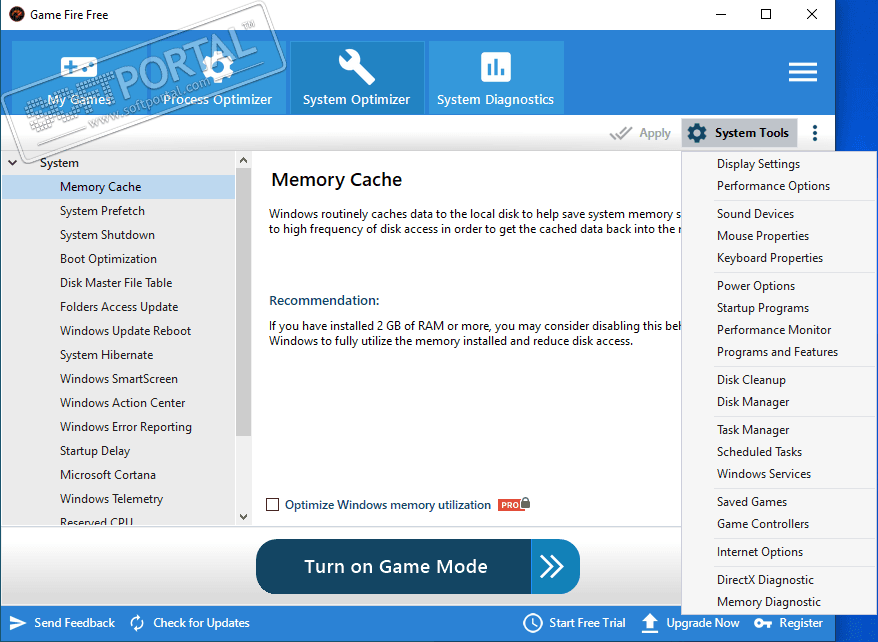
Task: Collapse the System tree group
Action: coord(13,163)
